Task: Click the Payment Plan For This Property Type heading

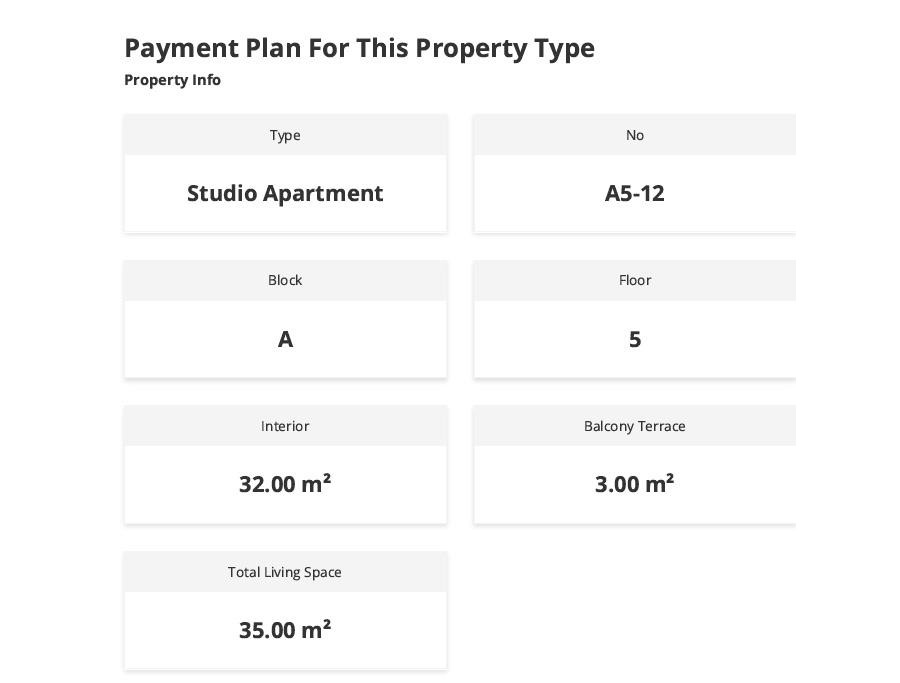Action: pos(359,49)
